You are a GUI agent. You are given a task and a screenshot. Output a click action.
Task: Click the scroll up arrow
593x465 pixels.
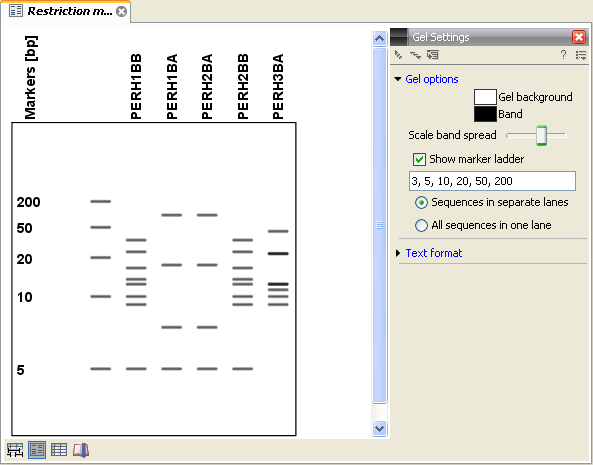[379, 39]
